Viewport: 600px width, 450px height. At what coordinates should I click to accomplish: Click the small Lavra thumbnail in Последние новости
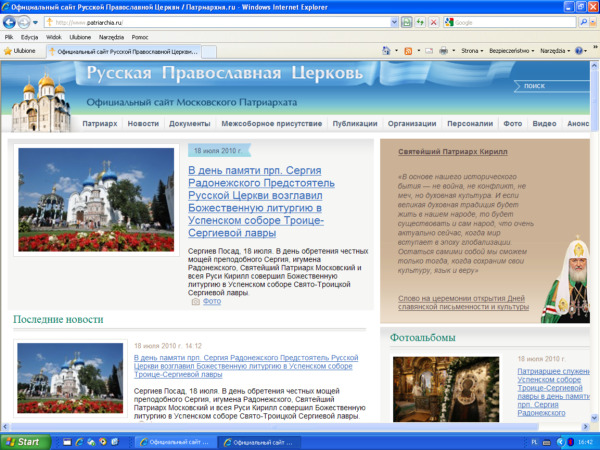pyautogui.click(x=70, y=378)
